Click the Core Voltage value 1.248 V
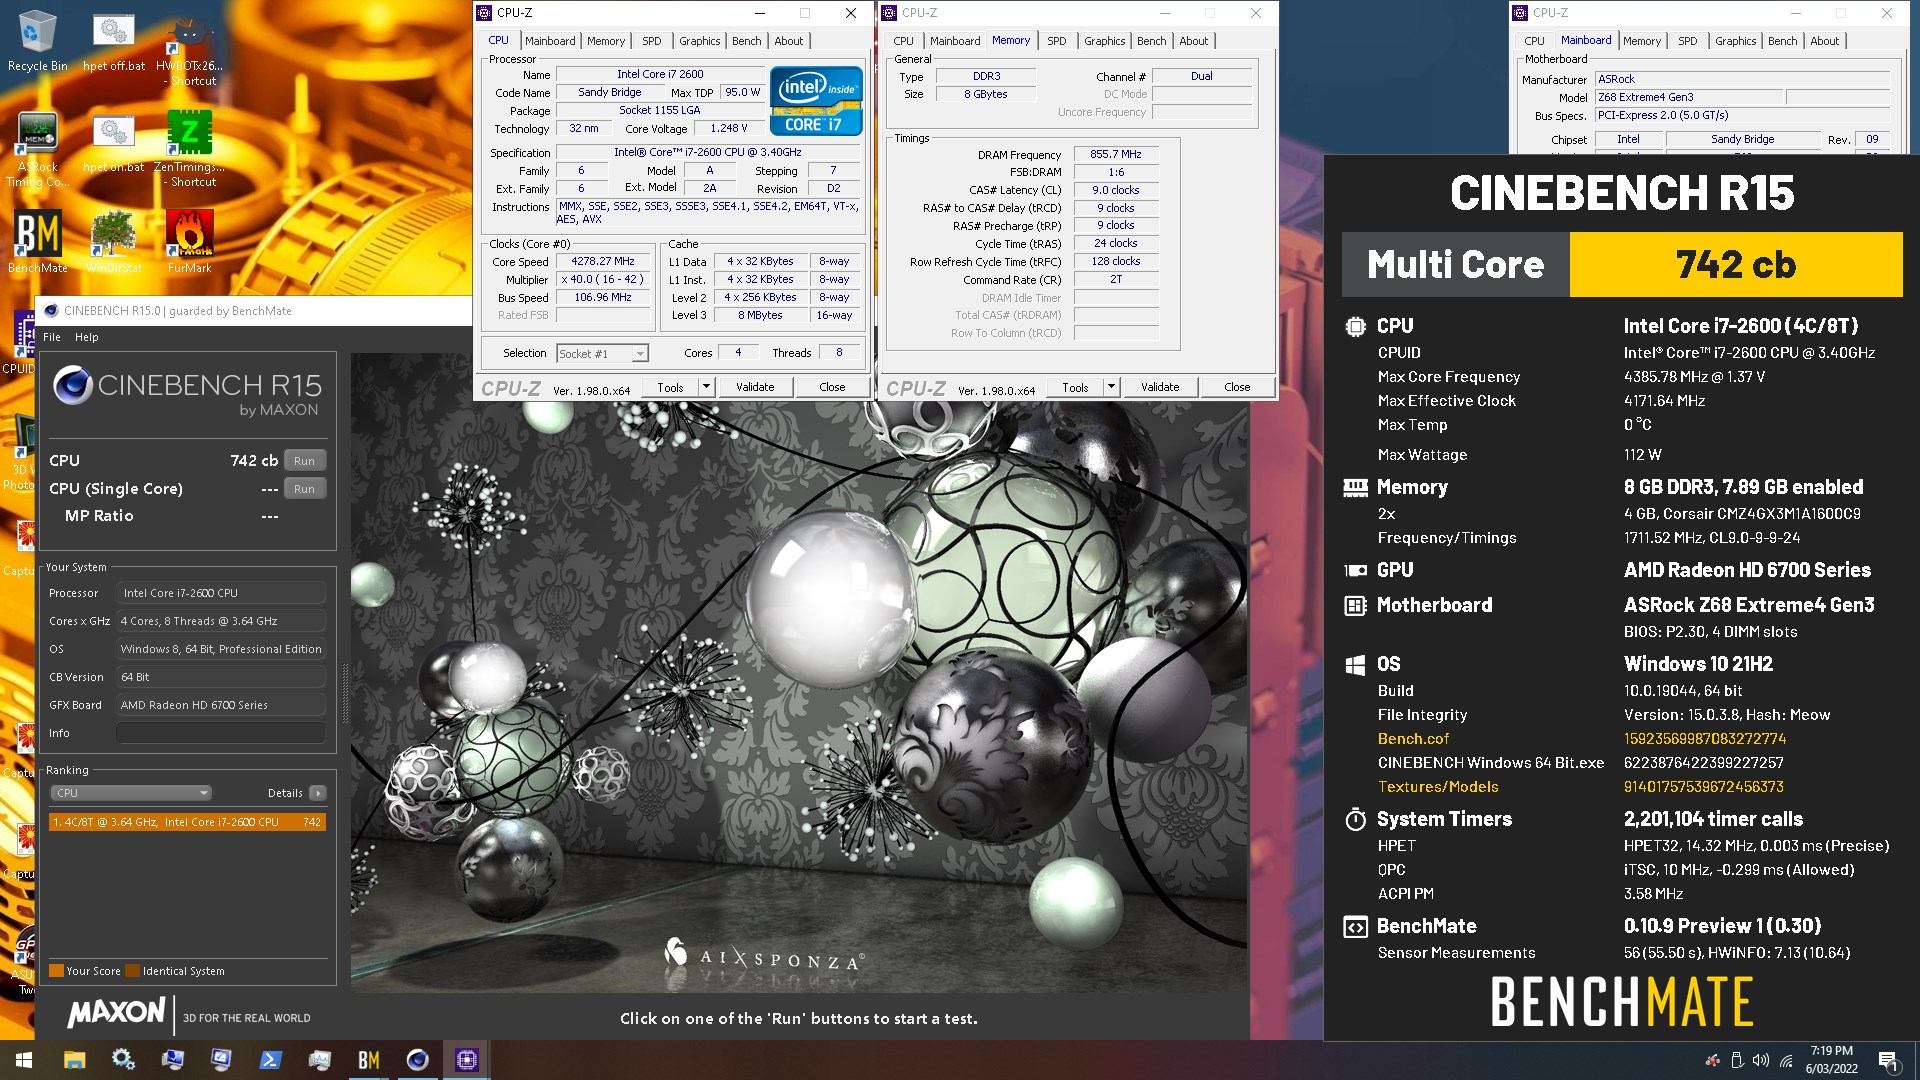This screenshot has height=1080, width=1920. 729,128
